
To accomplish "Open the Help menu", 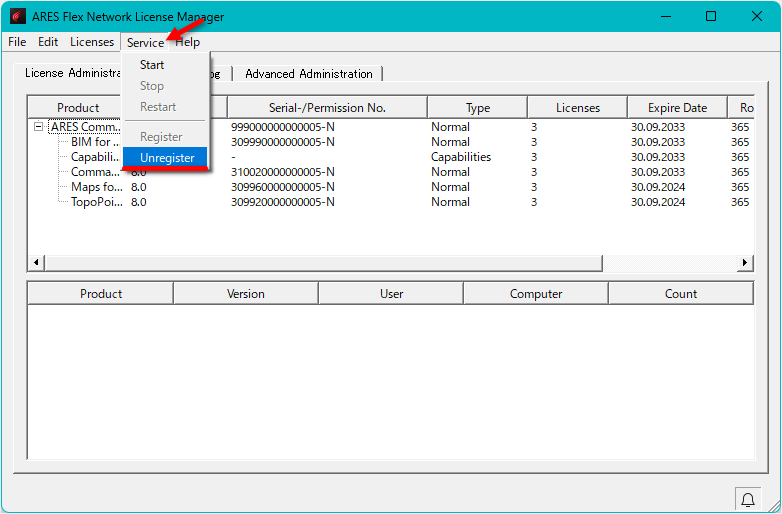I will pyautogui.click(x=188, y=42).
